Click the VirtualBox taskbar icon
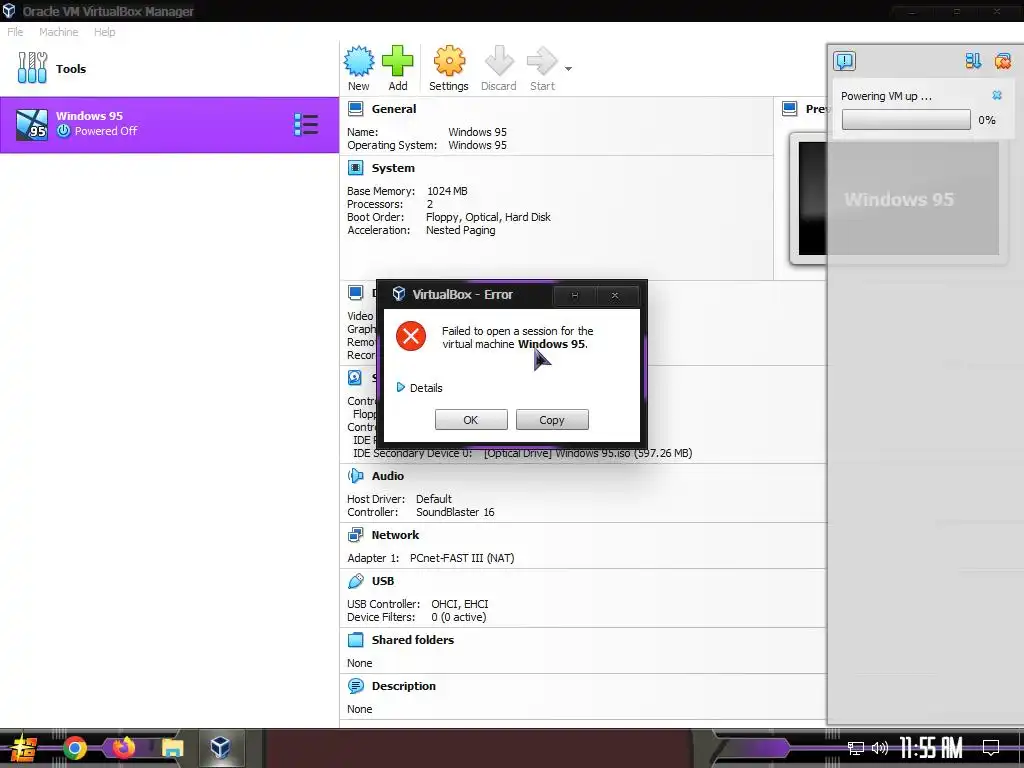 (220, 748)
